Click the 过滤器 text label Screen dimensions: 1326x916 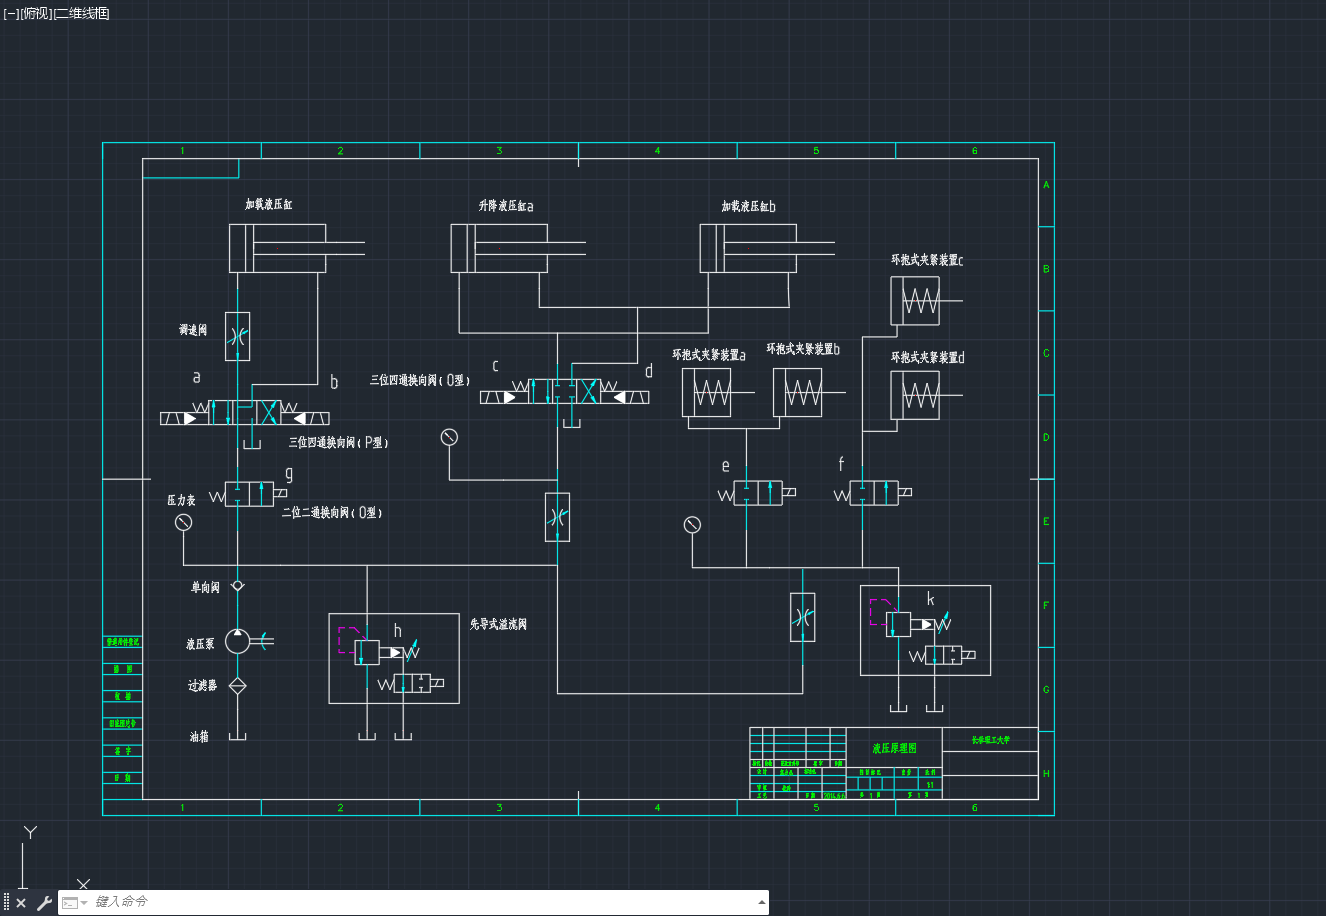coord(203,686)
